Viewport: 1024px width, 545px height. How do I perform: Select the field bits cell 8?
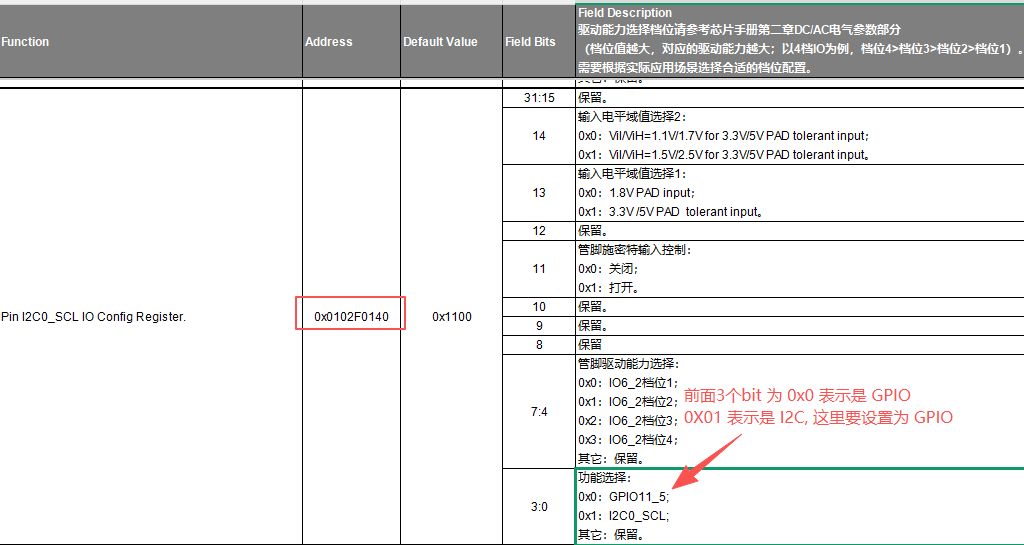(539, 344)
